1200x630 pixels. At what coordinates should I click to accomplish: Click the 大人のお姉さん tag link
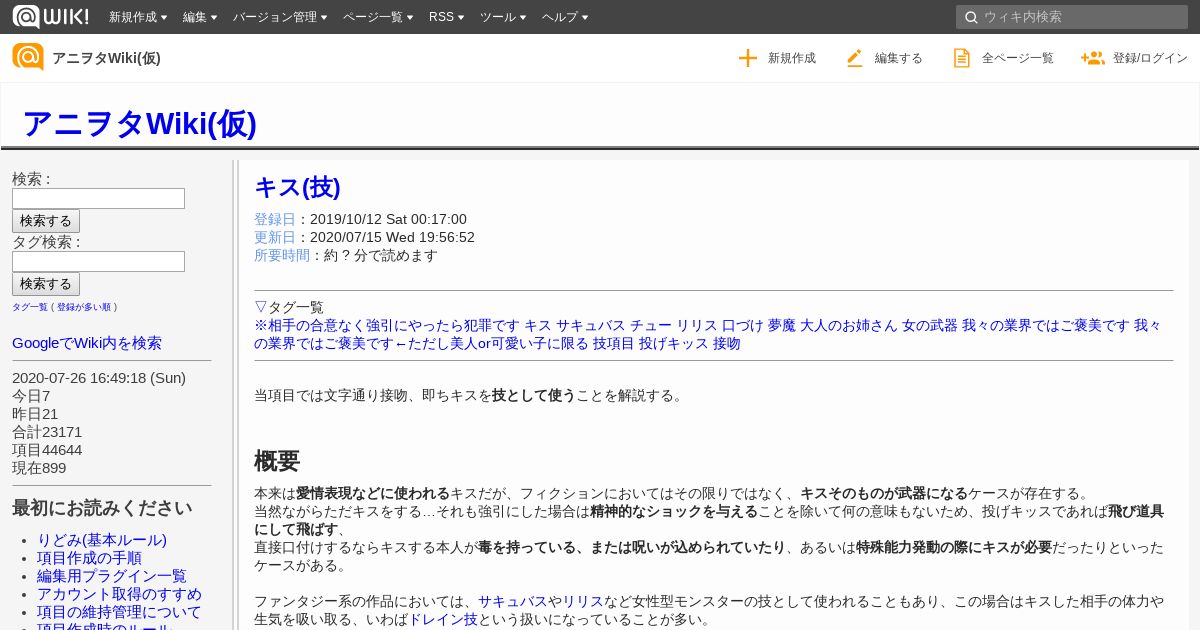[849, 325]
